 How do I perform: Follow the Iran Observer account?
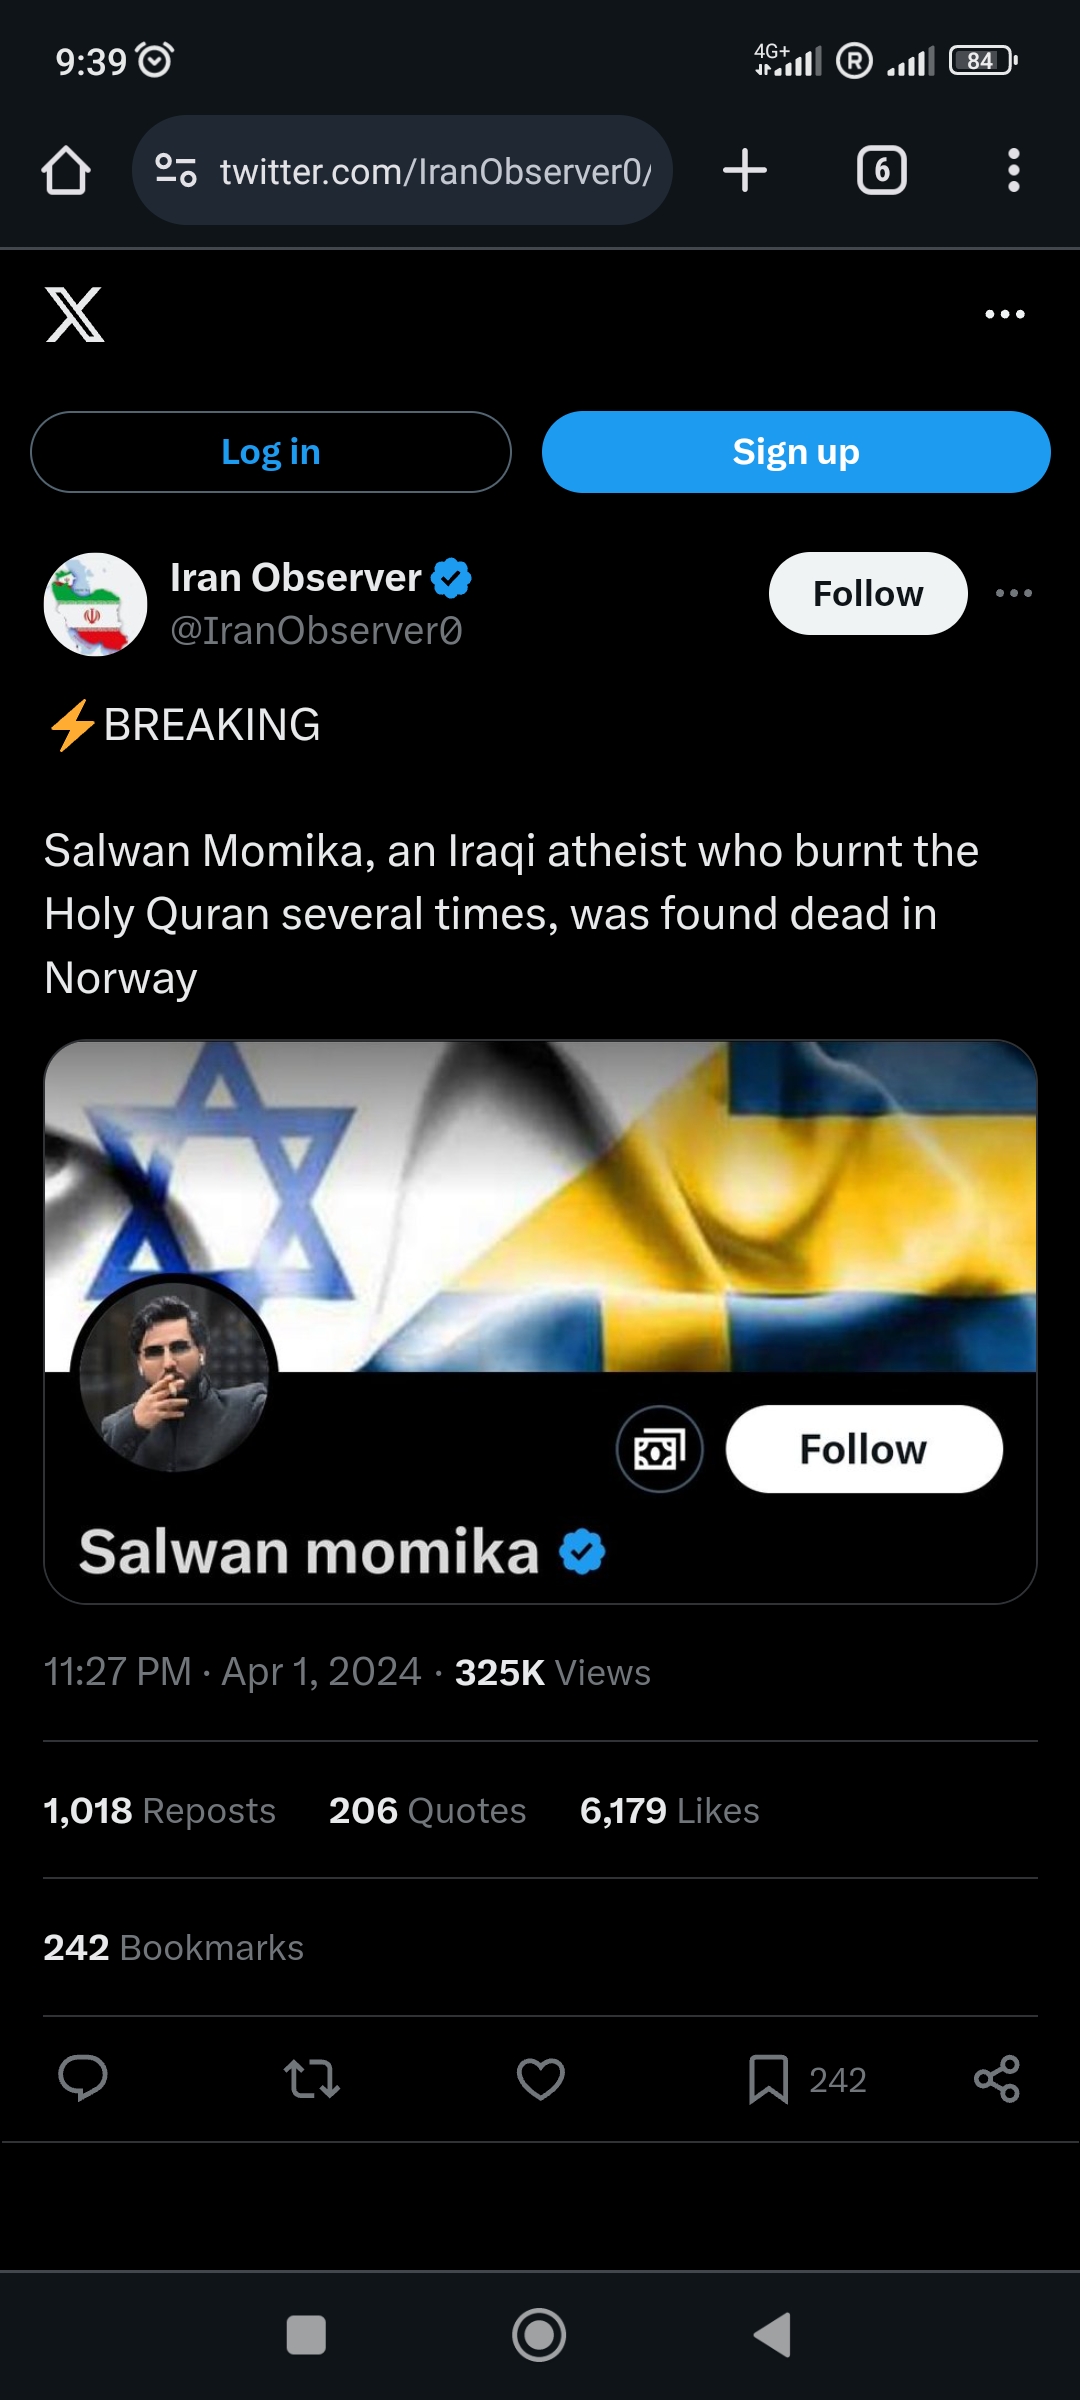point(867,594)
